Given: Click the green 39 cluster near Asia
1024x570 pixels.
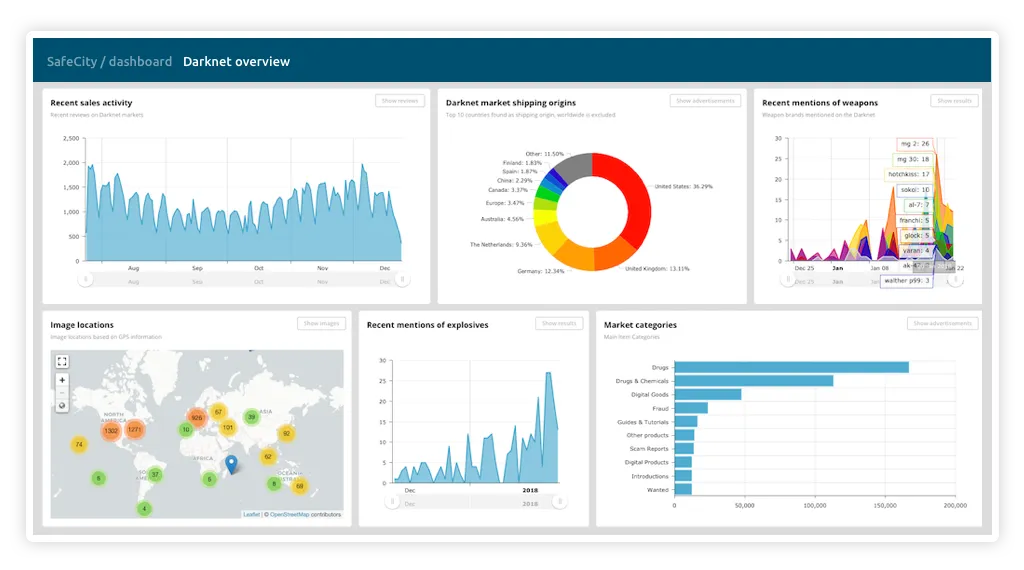Looking at the screenshot, I should tap(251, 417).
